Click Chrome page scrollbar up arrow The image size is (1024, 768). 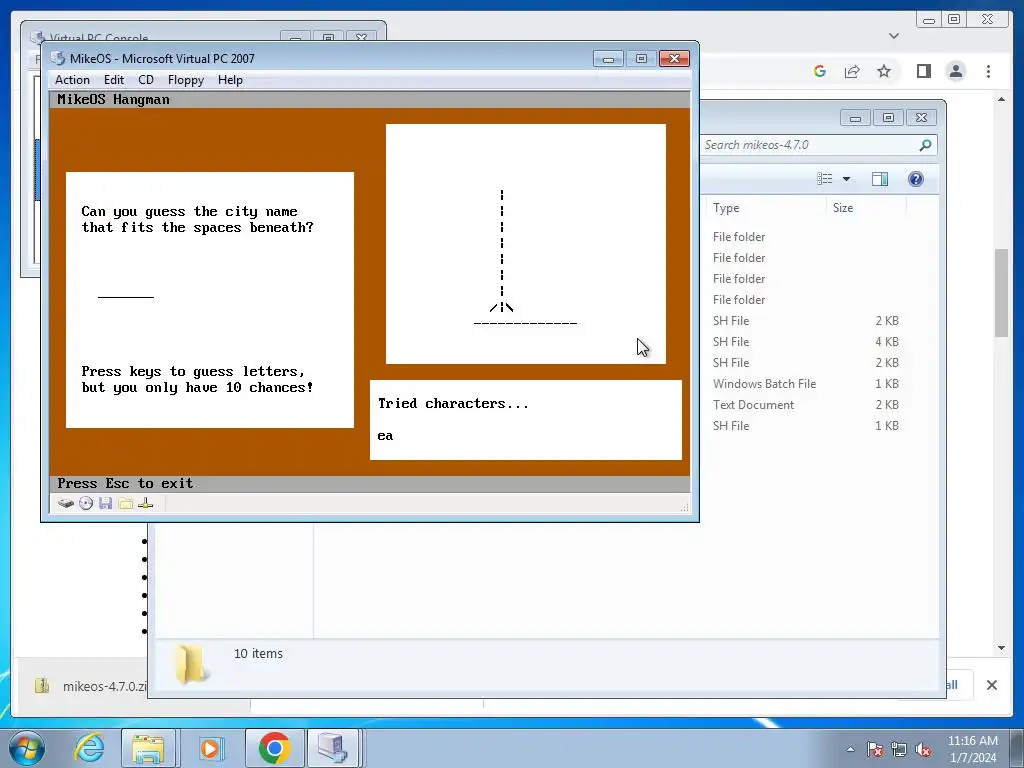click(1001, 99)
